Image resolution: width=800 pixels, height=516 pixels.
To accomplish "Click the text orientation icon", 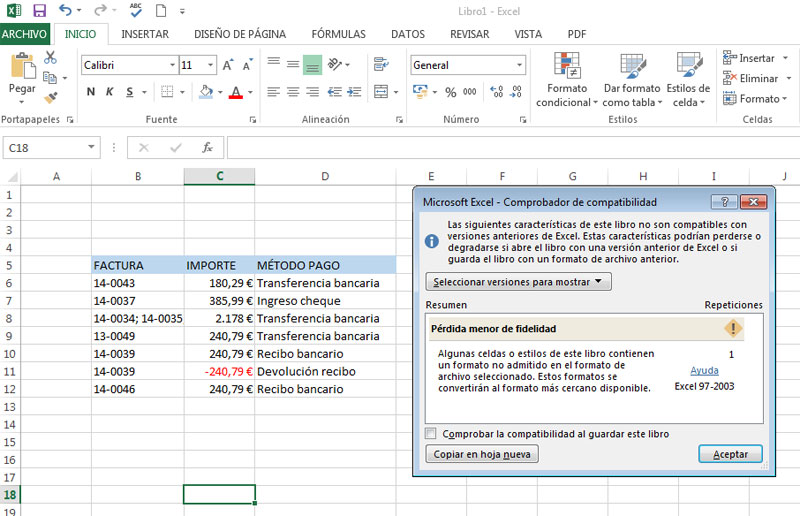I will 335,64.
